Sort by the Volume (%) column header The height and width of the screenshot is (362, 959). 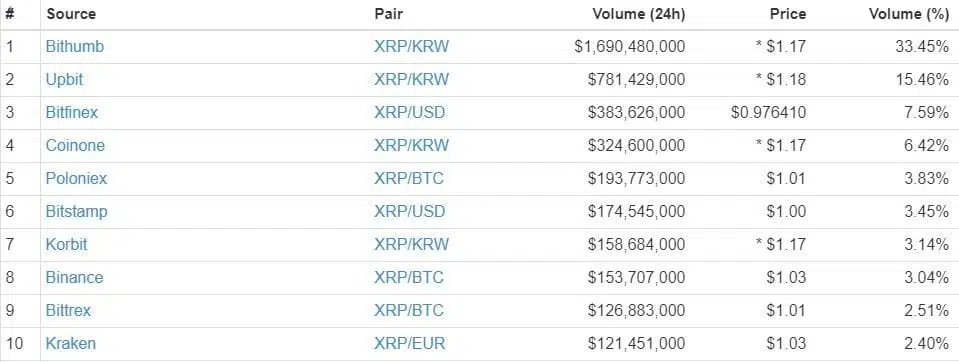point(909,14)
